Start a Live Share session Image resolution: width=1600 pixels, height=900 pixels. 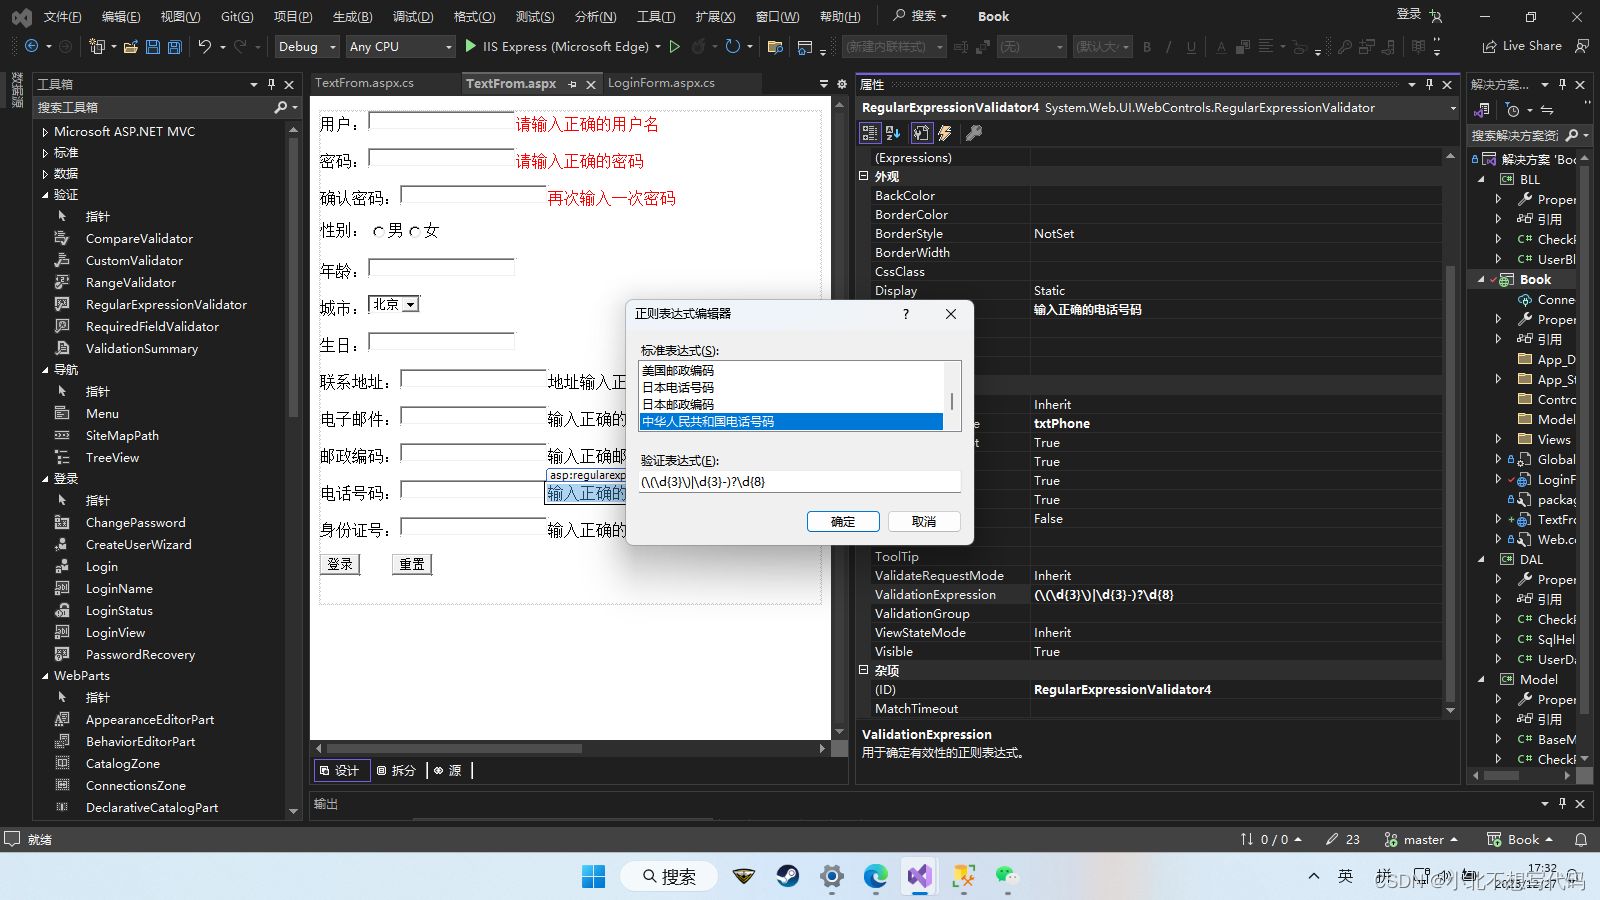[x=1523, y=46]
